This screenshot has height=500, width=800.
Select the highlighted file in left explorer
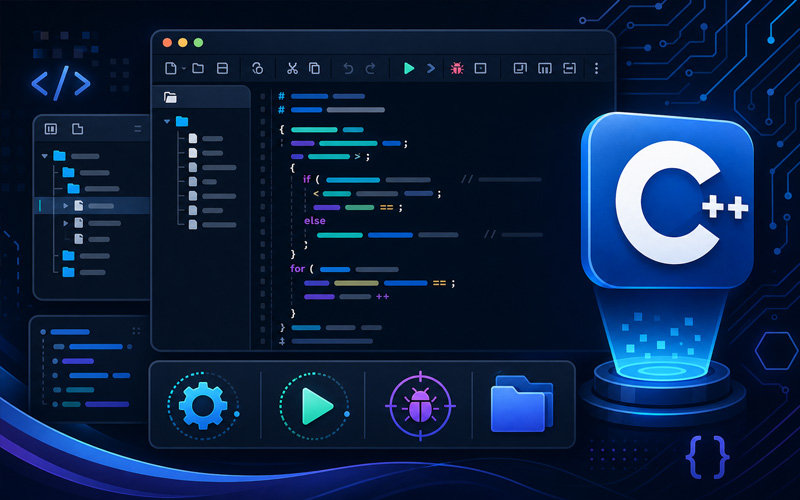pyautogui.click(x=79, y=206)
